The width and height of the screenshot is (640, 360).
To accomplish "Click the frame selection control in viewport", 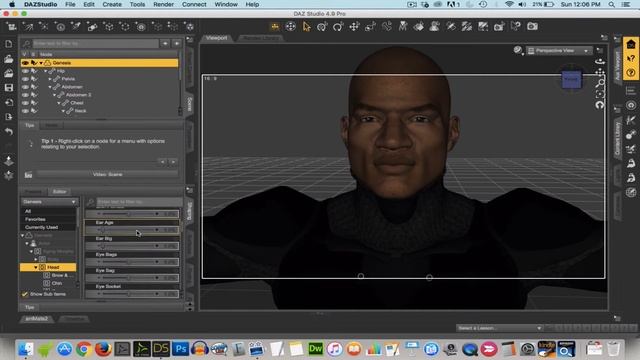I will coord(600,94).
